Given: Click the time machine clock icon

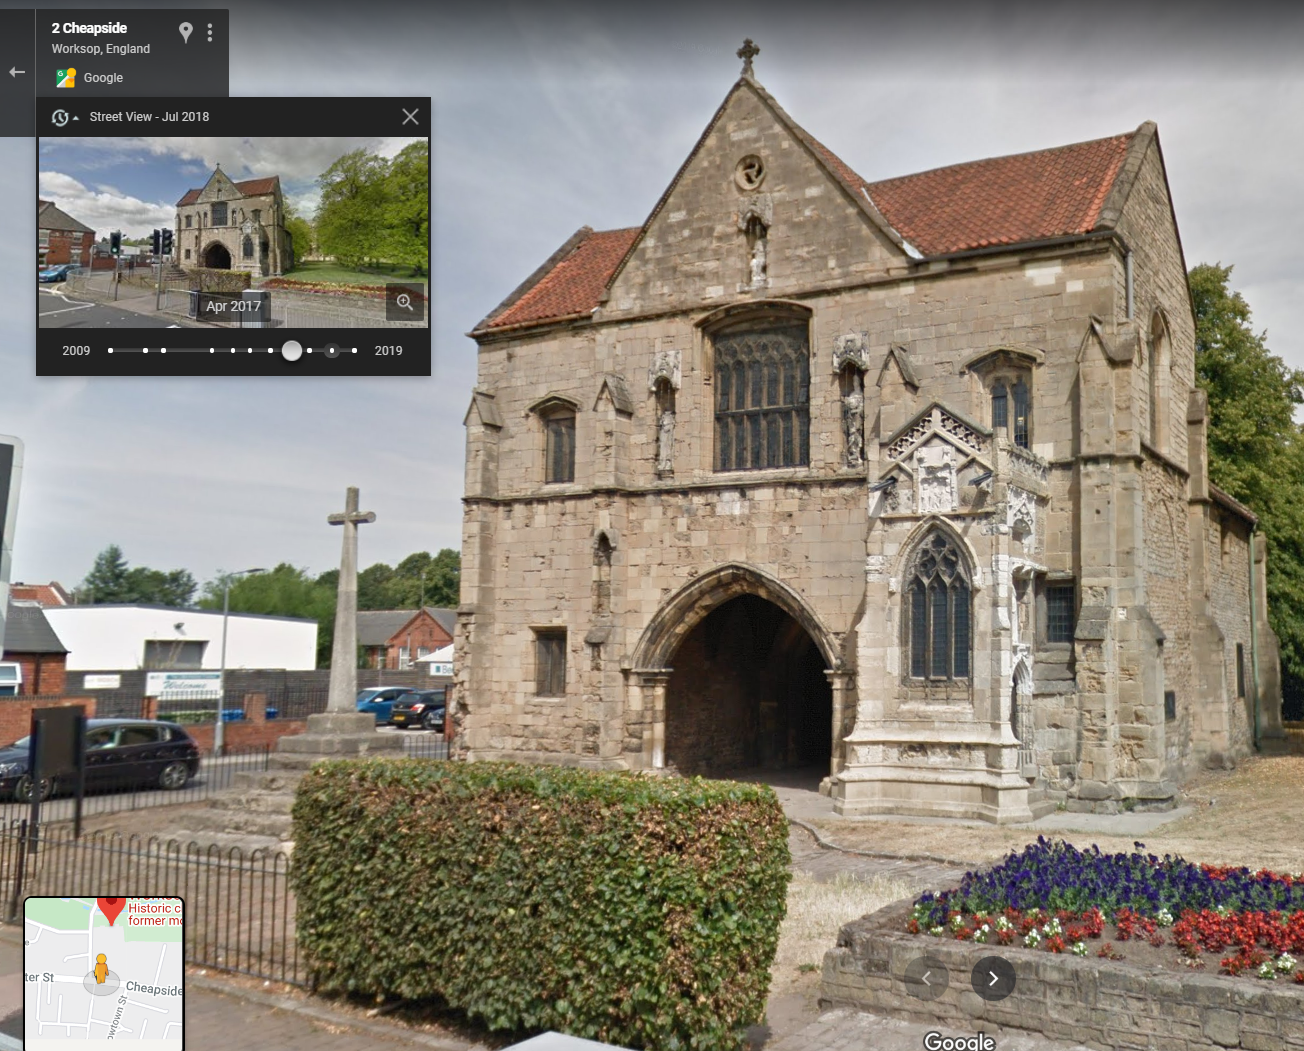Looking at the screenshot, I should 60,117.
